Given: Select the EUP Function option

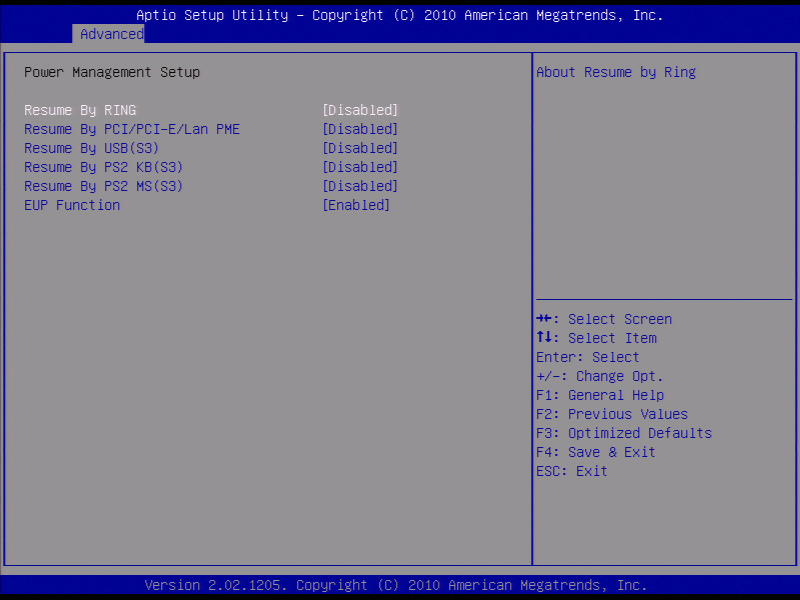Looking at the screenshot, I should click(x=72, y=205).
